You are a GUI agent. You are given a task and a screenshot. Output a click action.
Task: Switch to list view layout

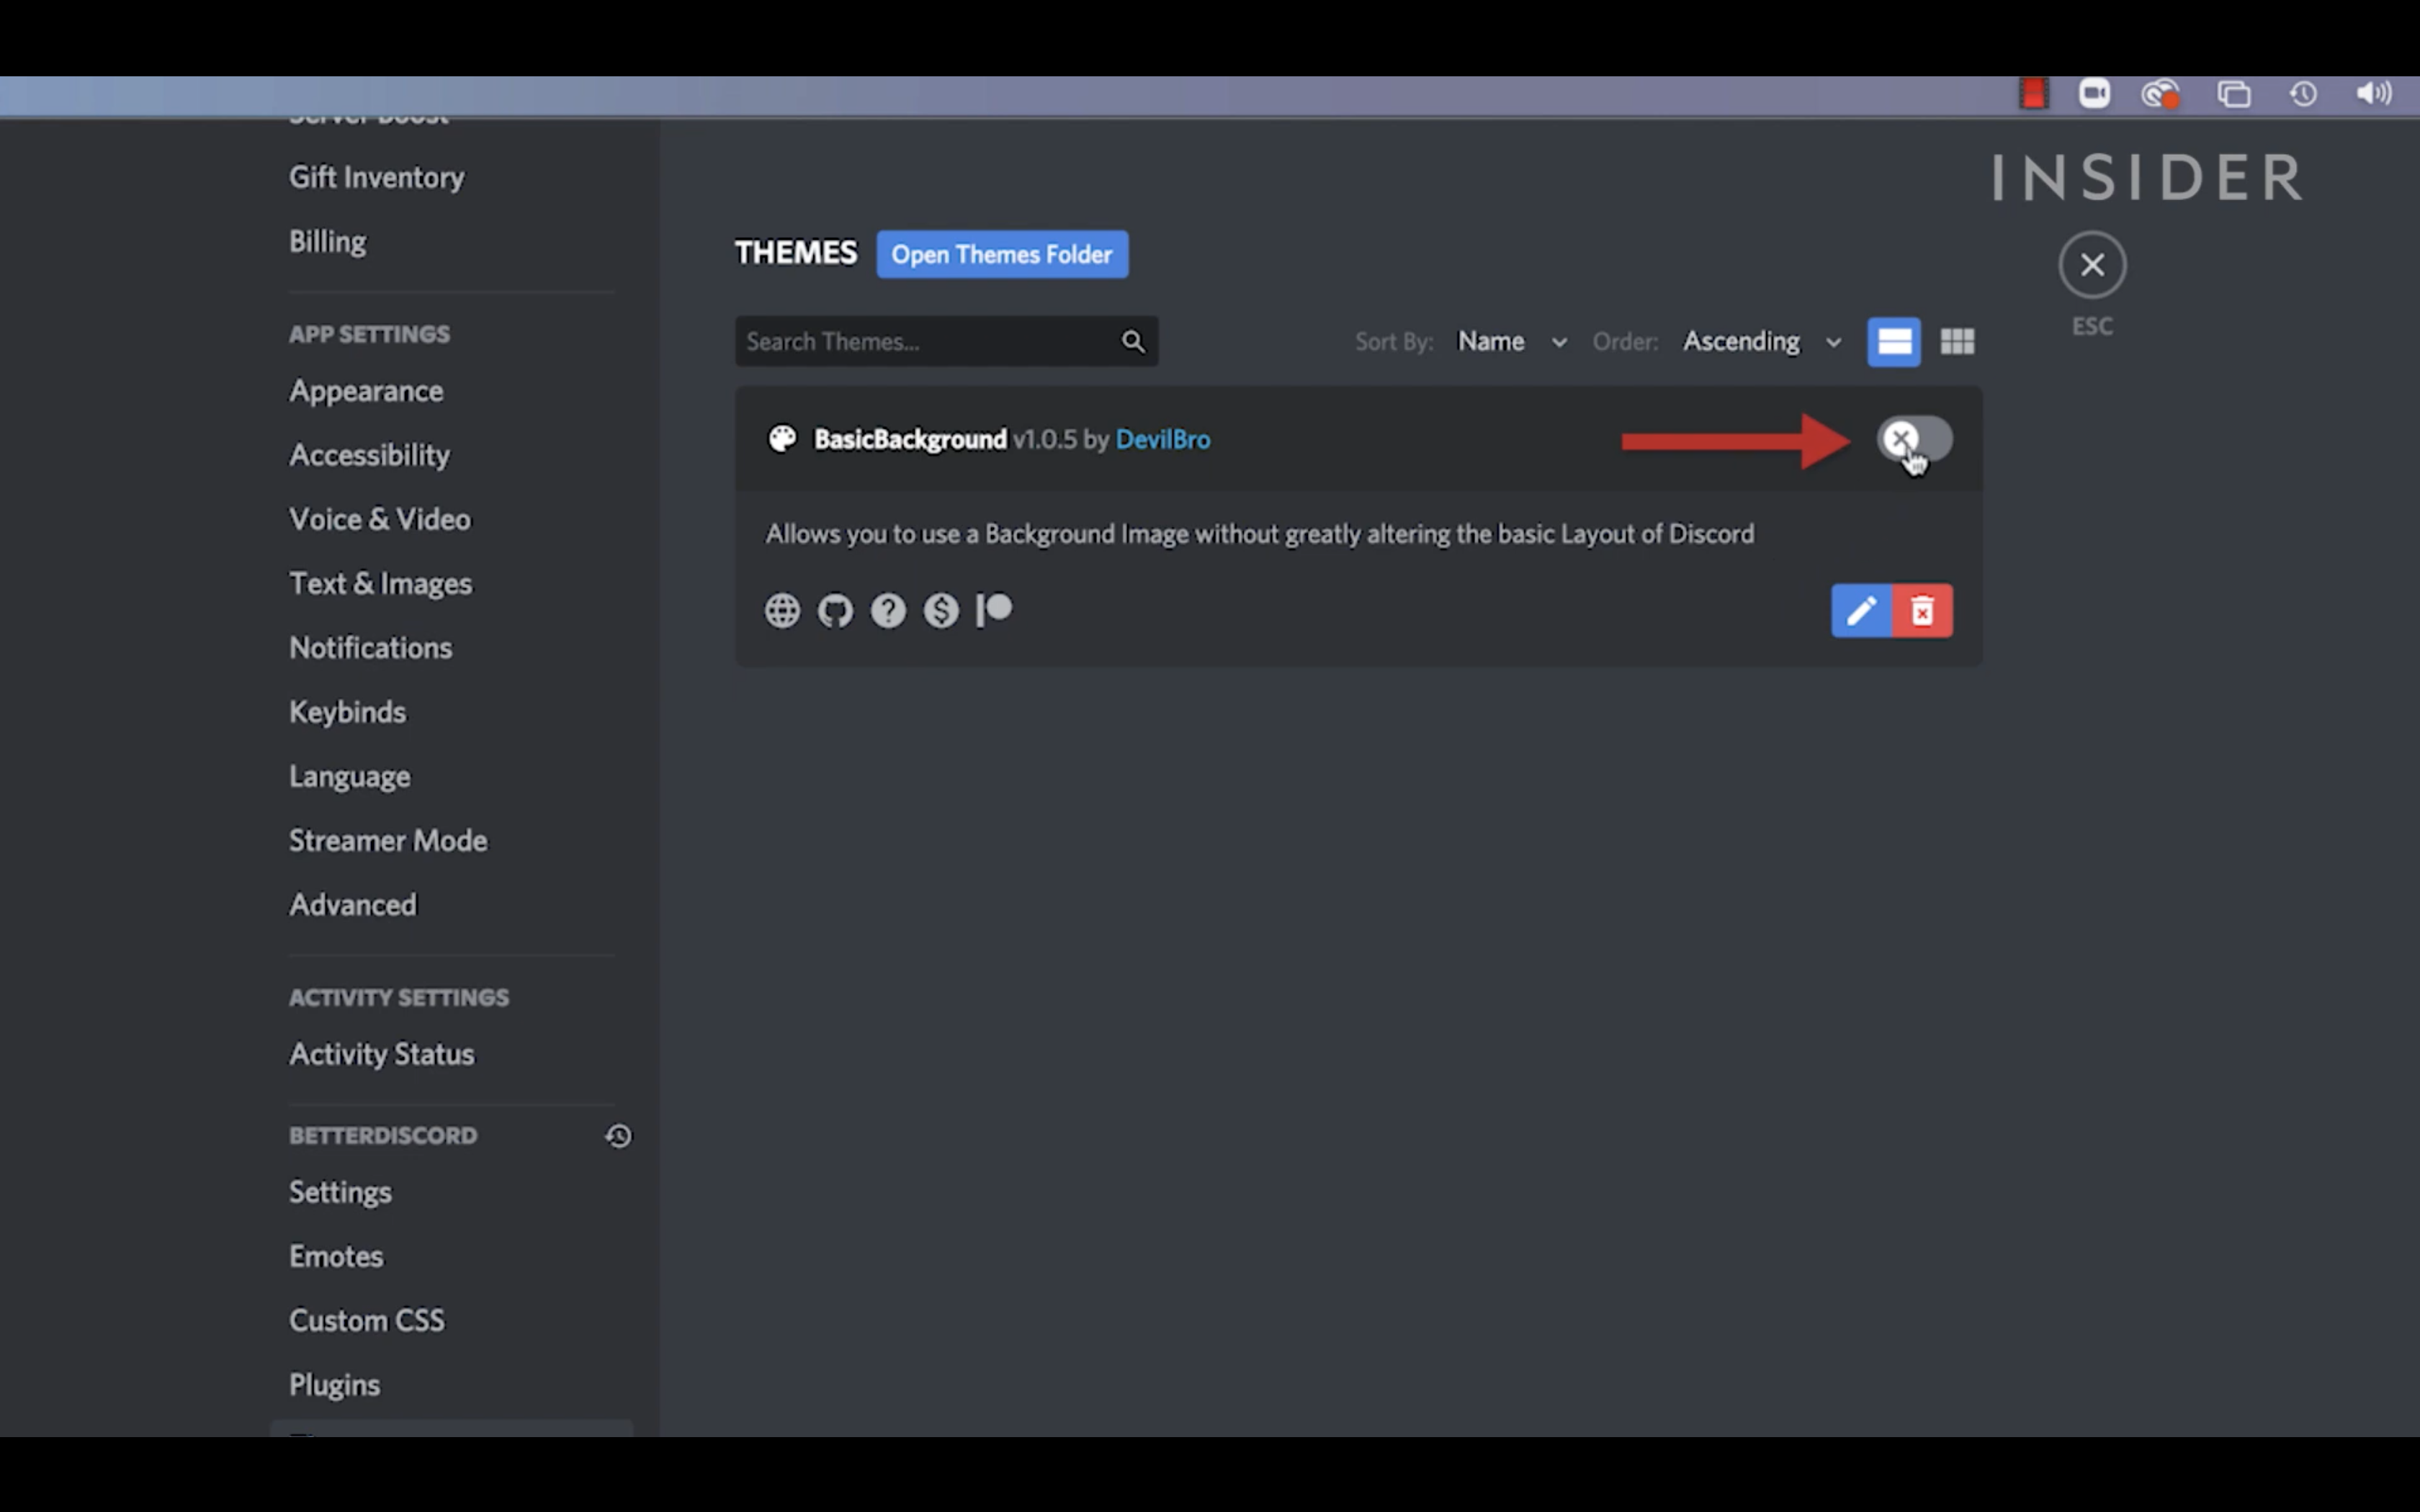pos(1894,341)
